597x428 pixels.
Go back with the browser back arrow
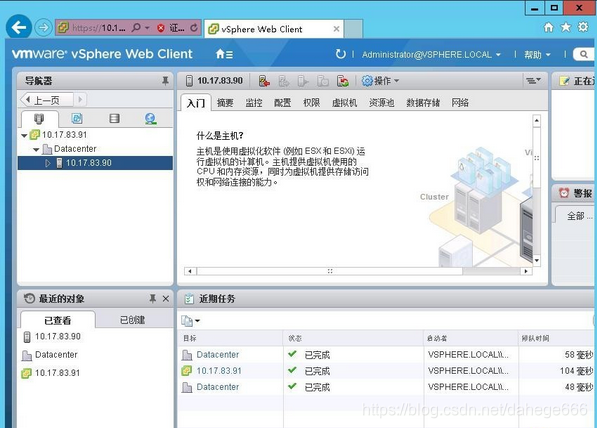pyautogui.click(x=19, y=27)
